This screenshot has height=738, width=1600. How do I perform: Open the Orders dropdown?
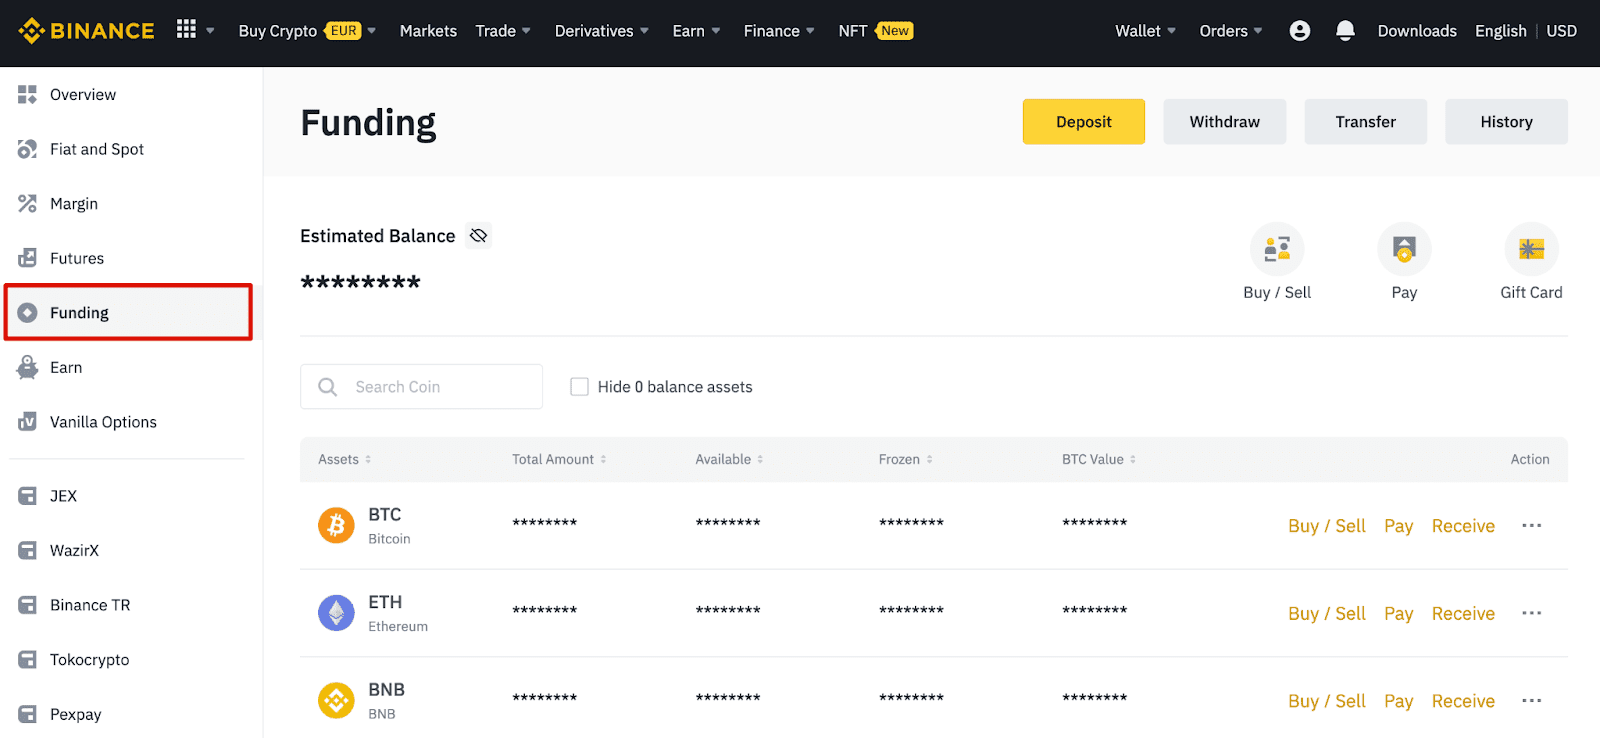(1231, 31)
